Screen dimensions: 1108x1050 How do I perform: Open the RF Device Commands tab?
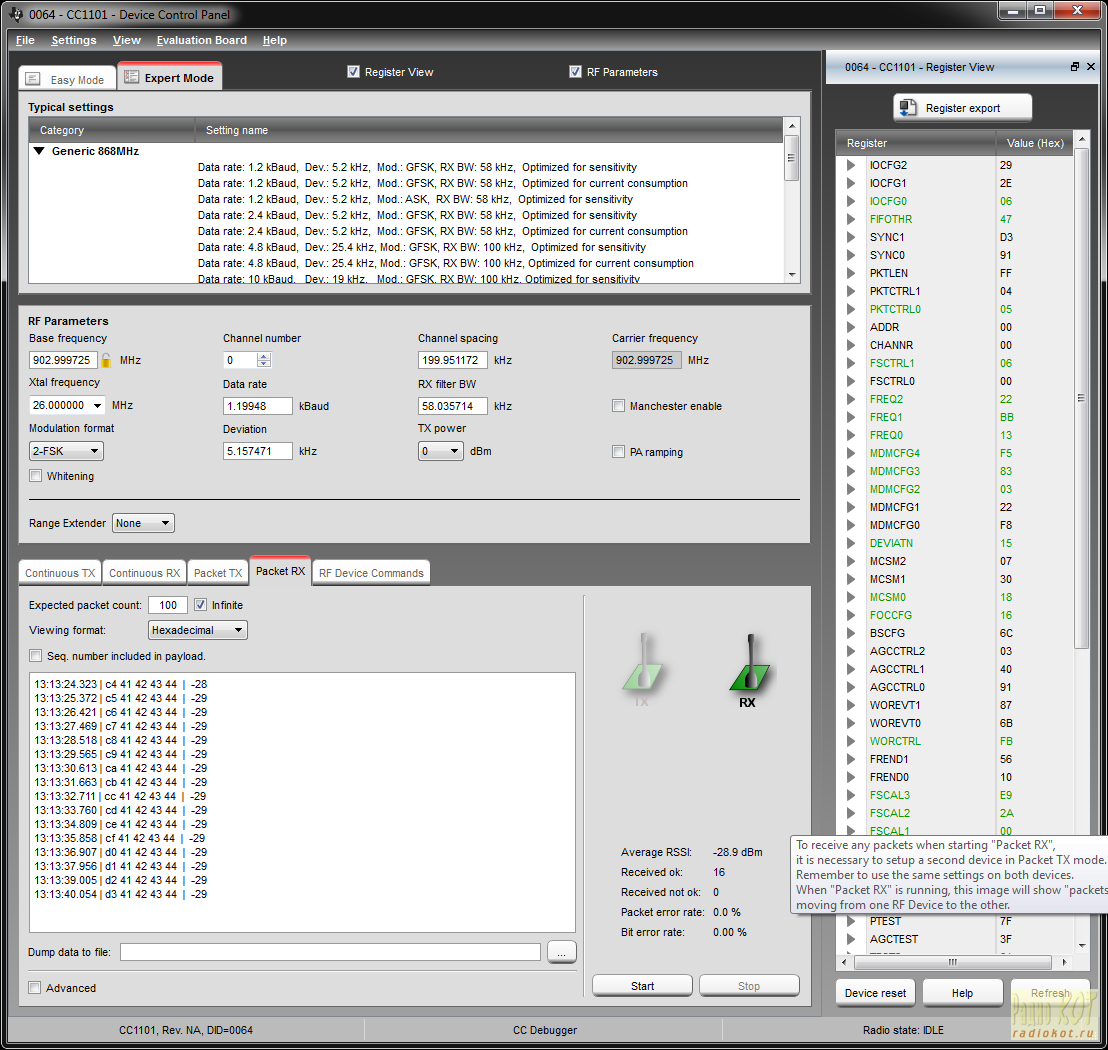point(371,573)
